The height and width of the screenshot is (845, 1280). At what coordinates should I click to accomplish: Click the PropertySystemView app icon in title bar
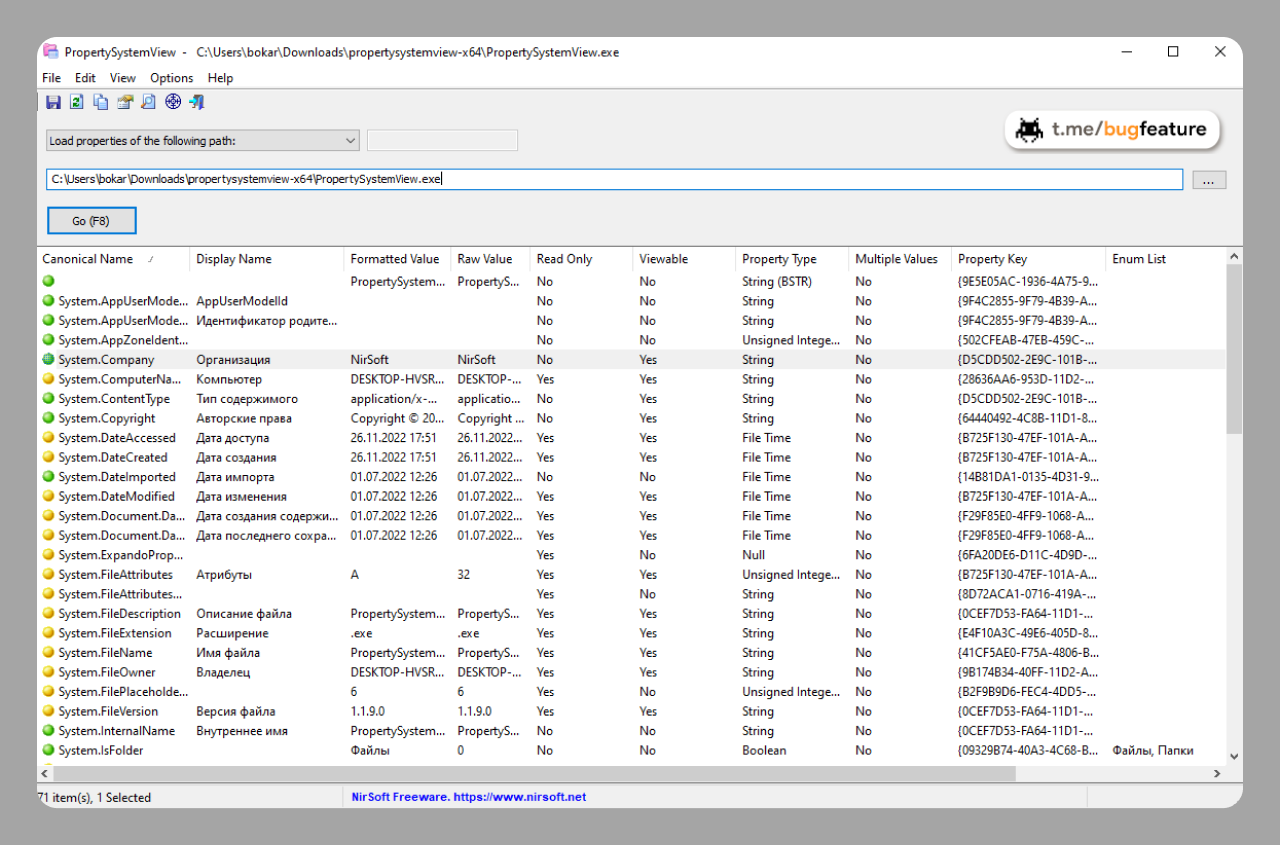coord(50,51)
